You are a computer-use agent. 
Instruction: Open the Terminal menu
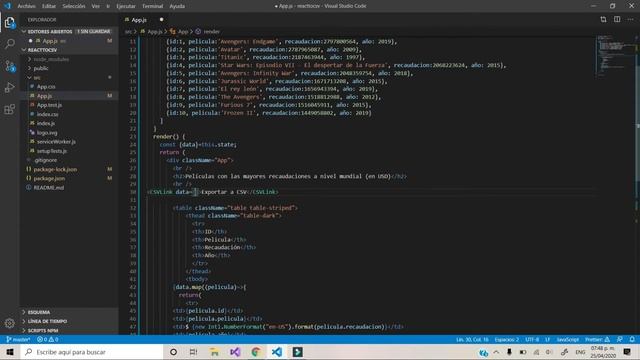click(153, 6)
